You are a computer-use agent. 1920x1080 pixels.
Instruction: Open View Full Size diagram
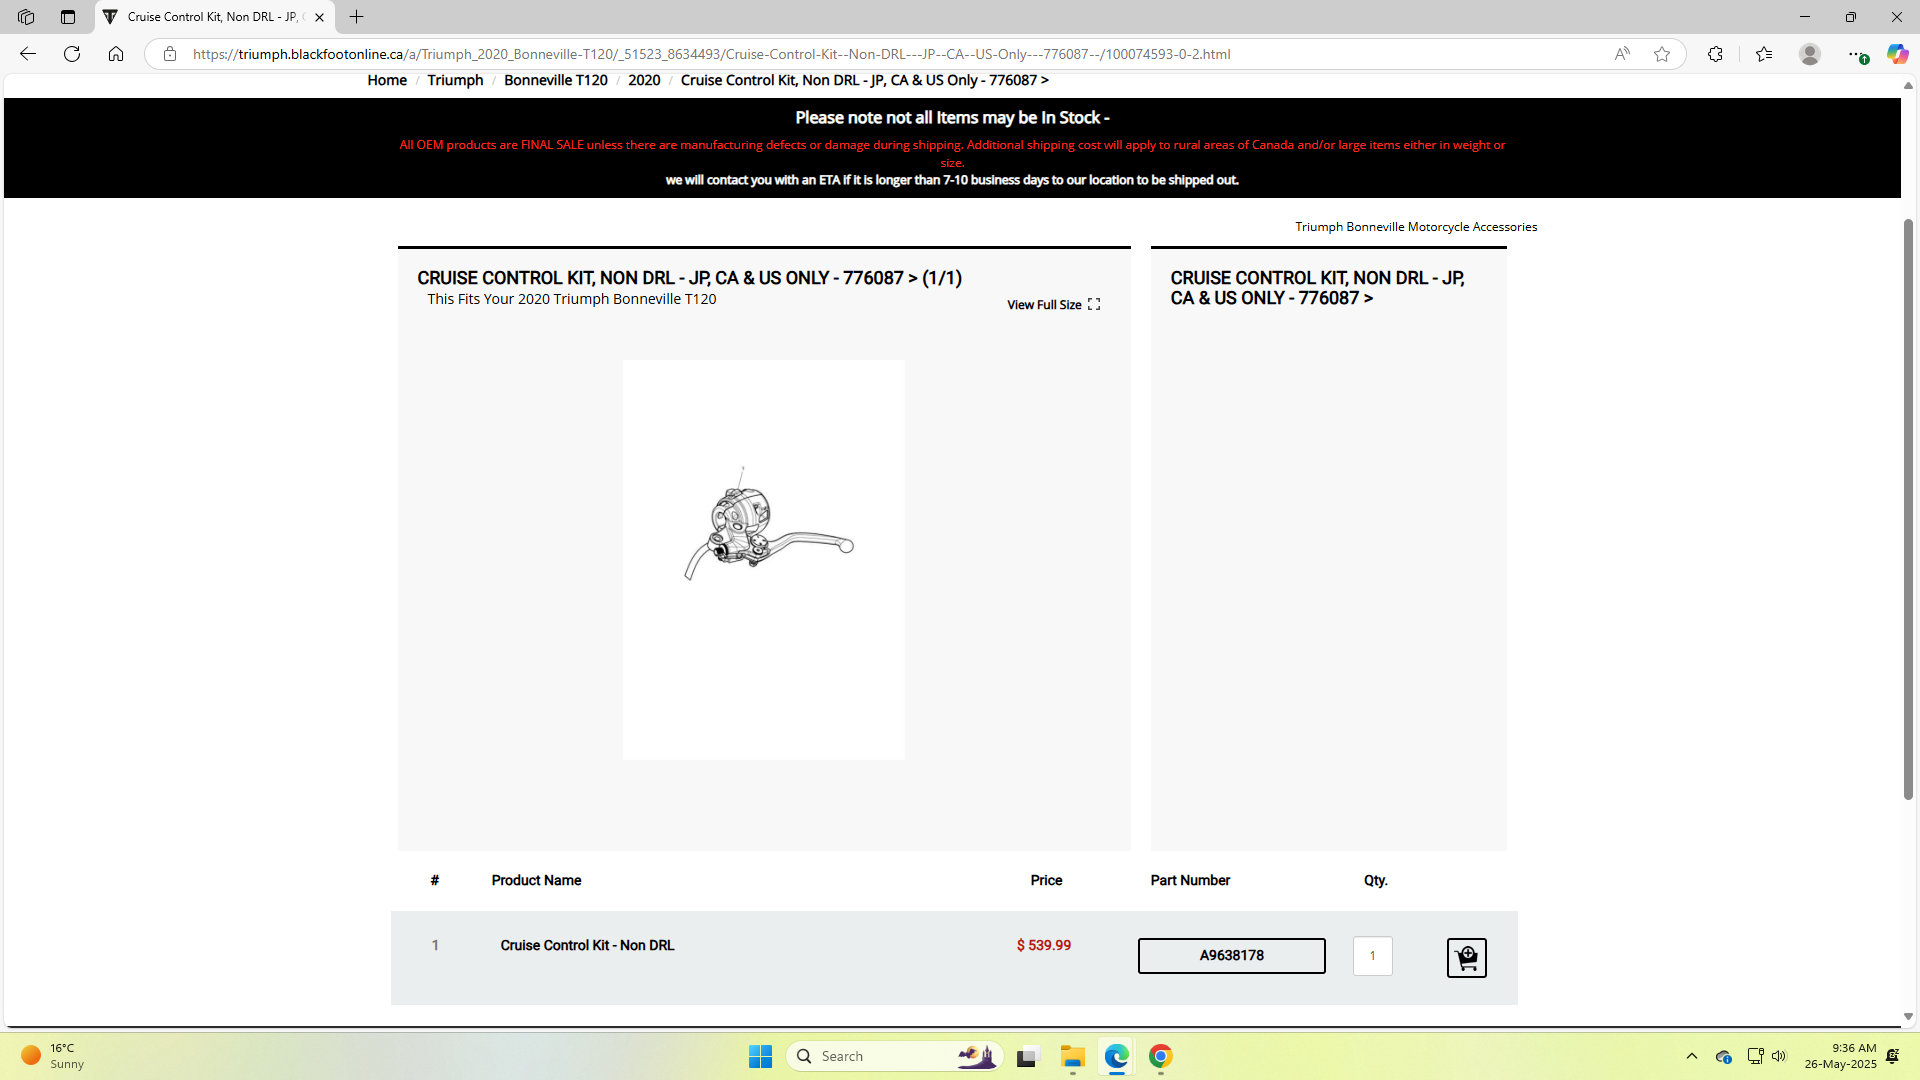(1053, 305)
